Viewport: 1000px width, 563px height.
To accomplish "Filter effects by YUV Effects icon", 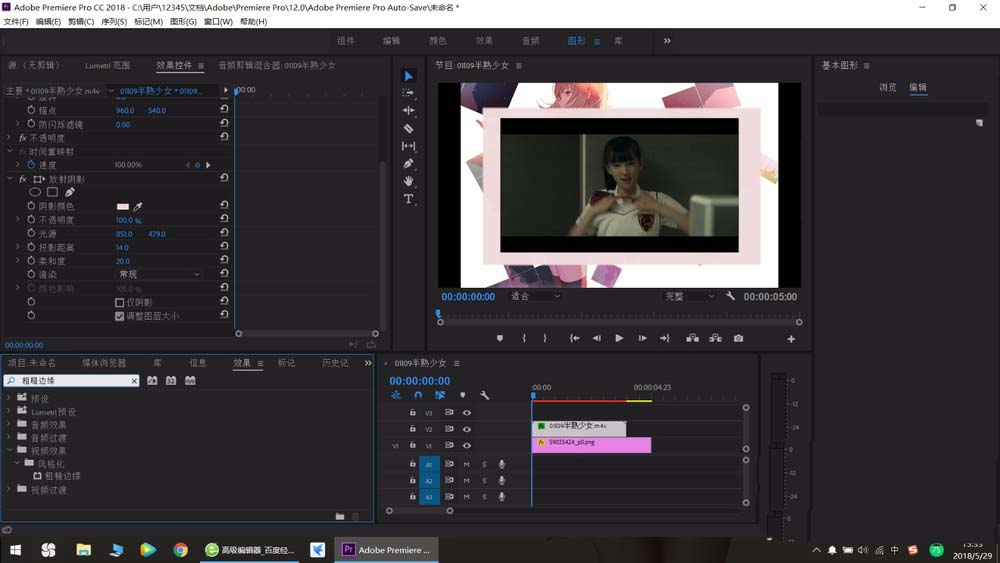I will tap(190, 381).
